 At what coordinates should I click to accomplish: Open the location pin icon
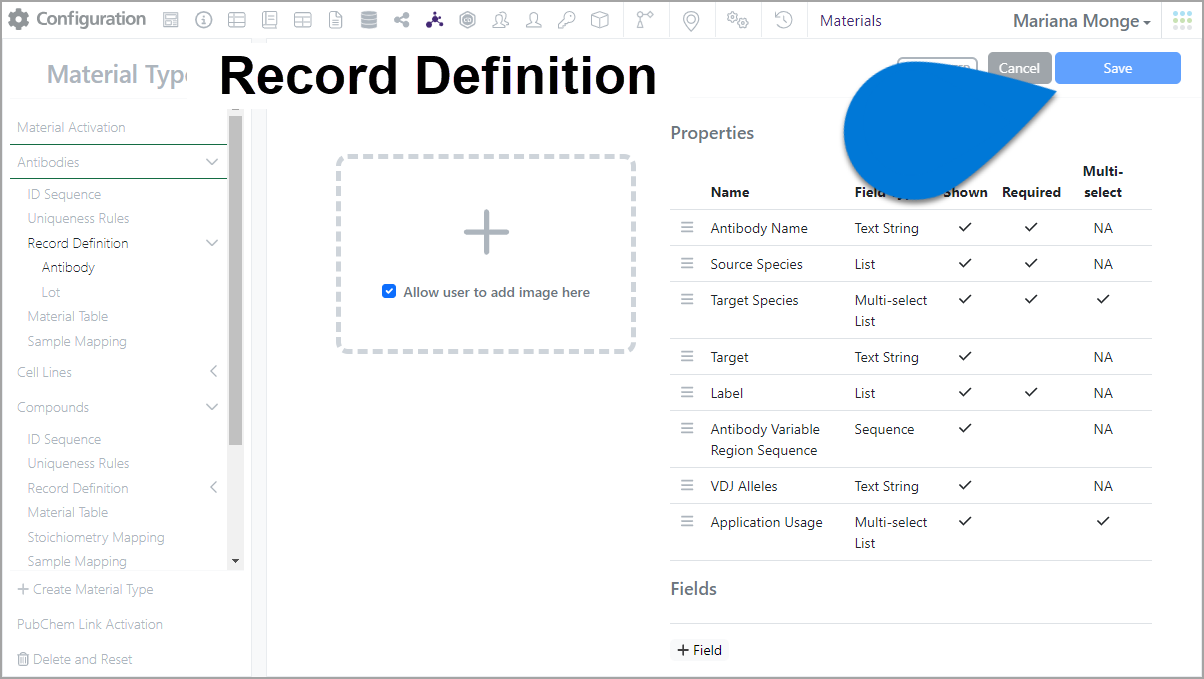coord(691,20)
